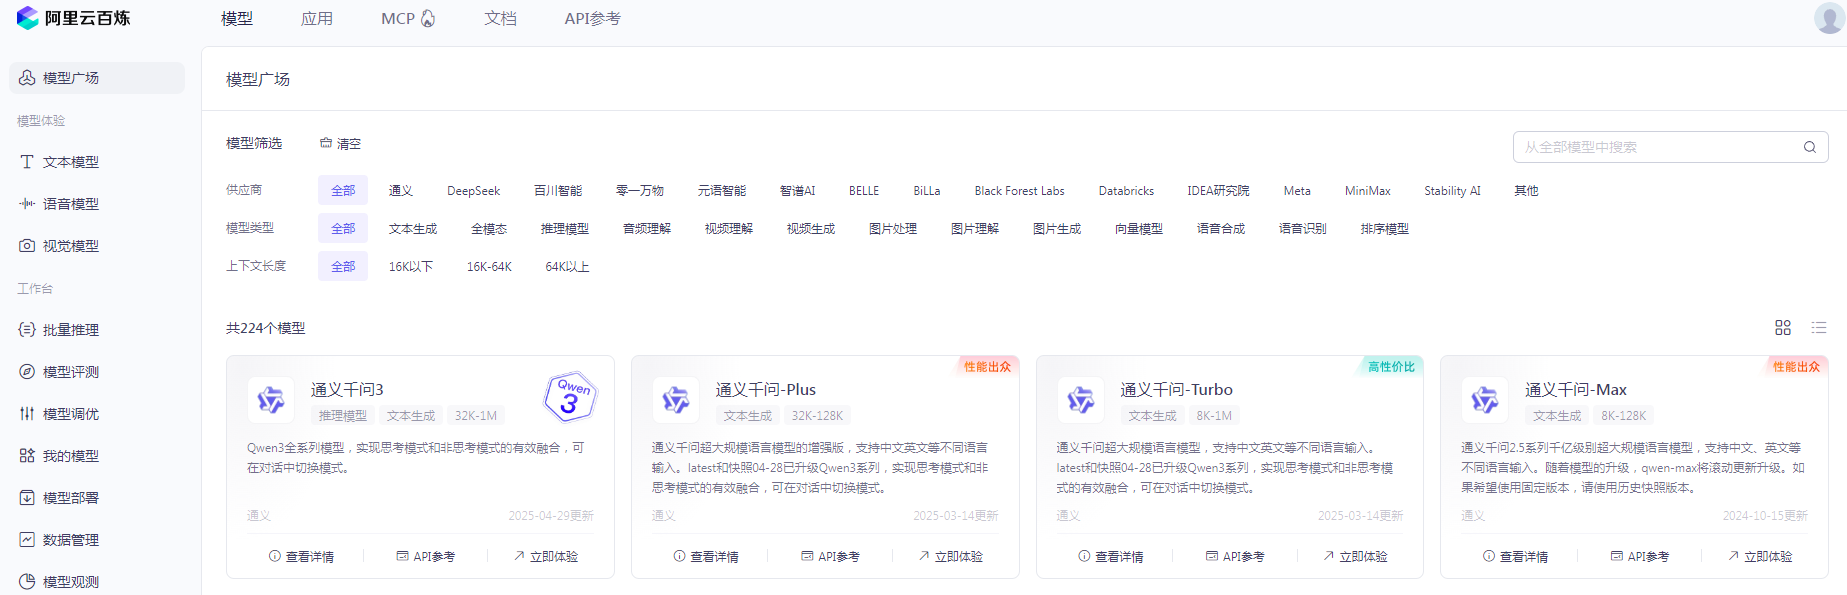Filter model type by 推理模型
Viewport: 1847px width, 595px height.
564,229
